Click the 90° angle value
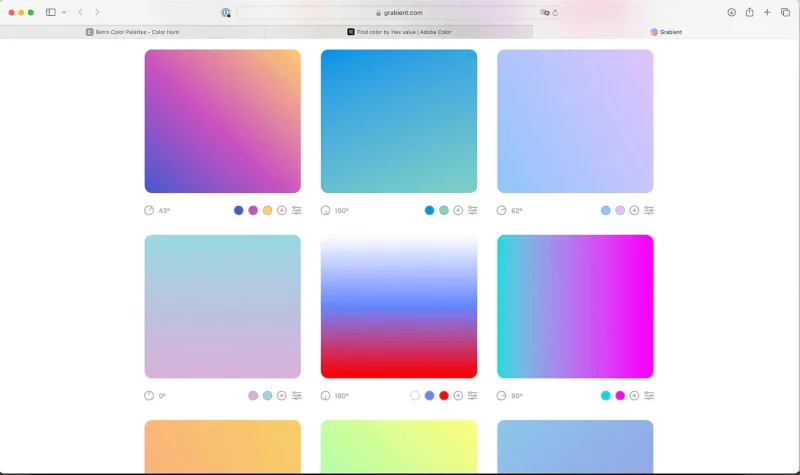This screenshot has width=800, height=475. (517, 395)
